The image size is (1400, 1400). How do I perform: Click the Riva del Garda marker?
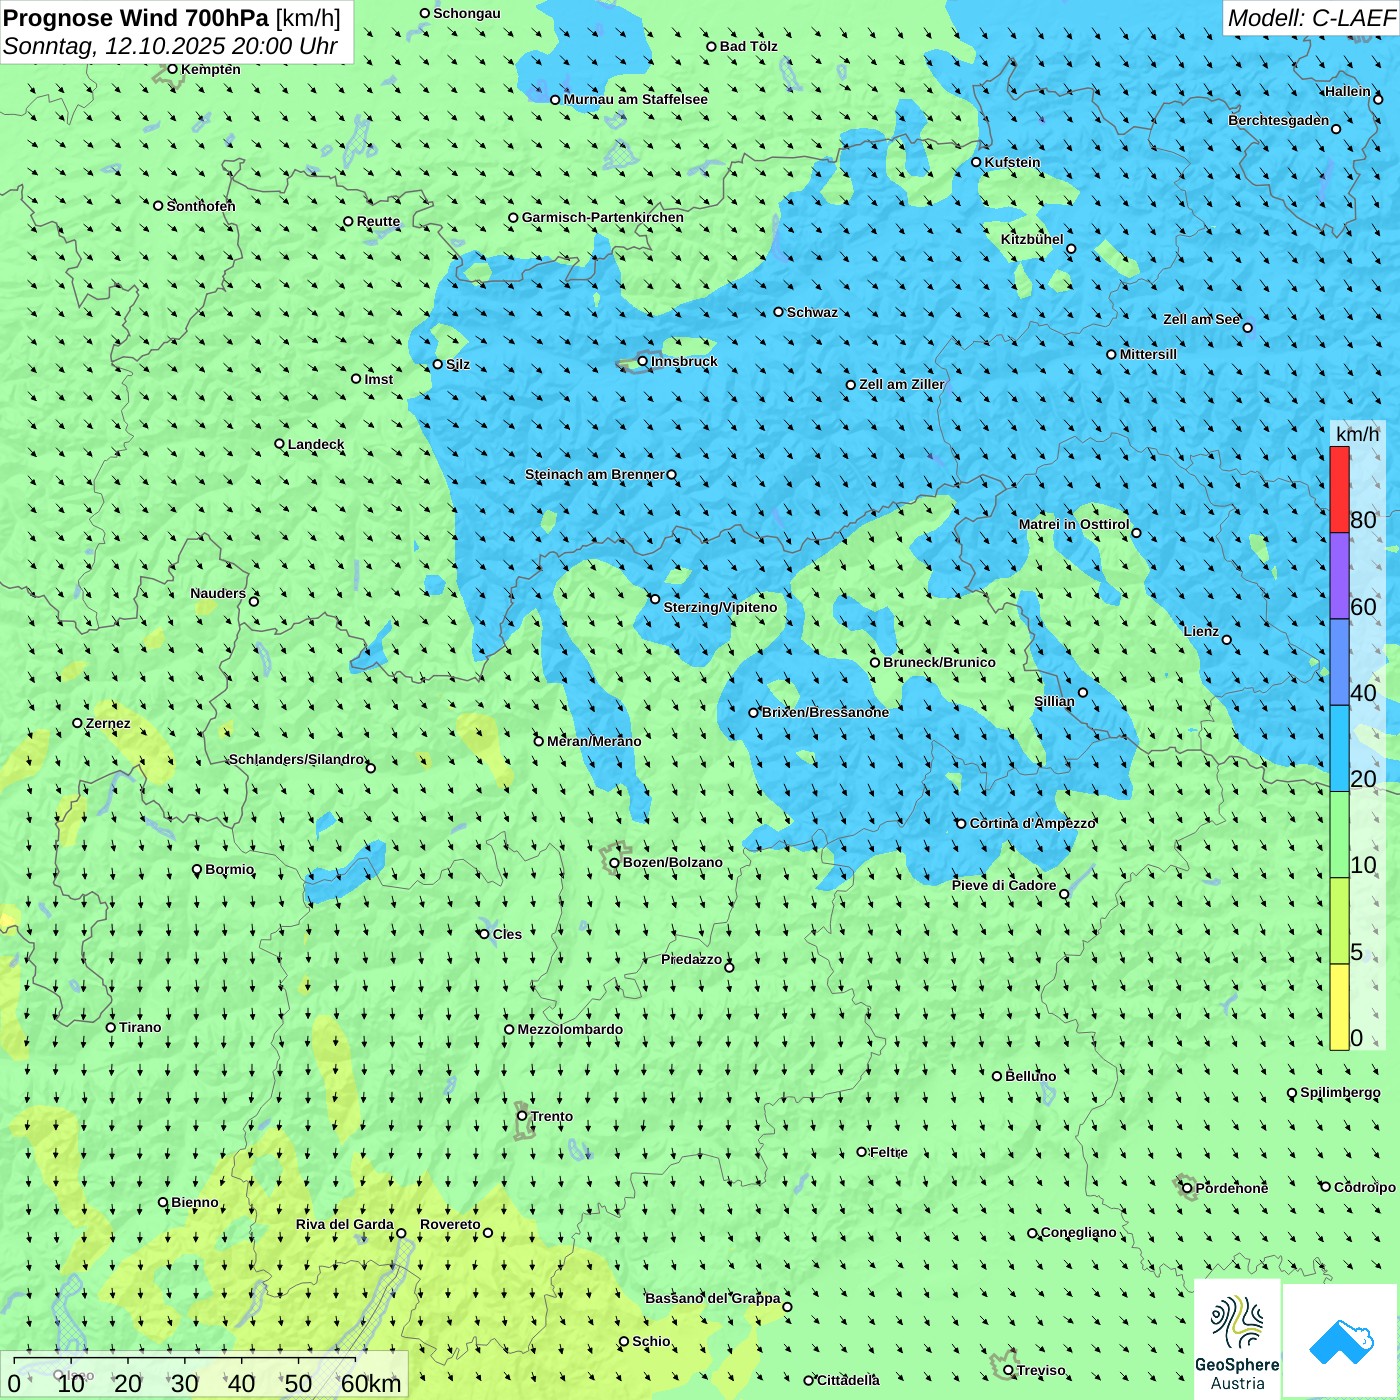[x=401, y=1233]
